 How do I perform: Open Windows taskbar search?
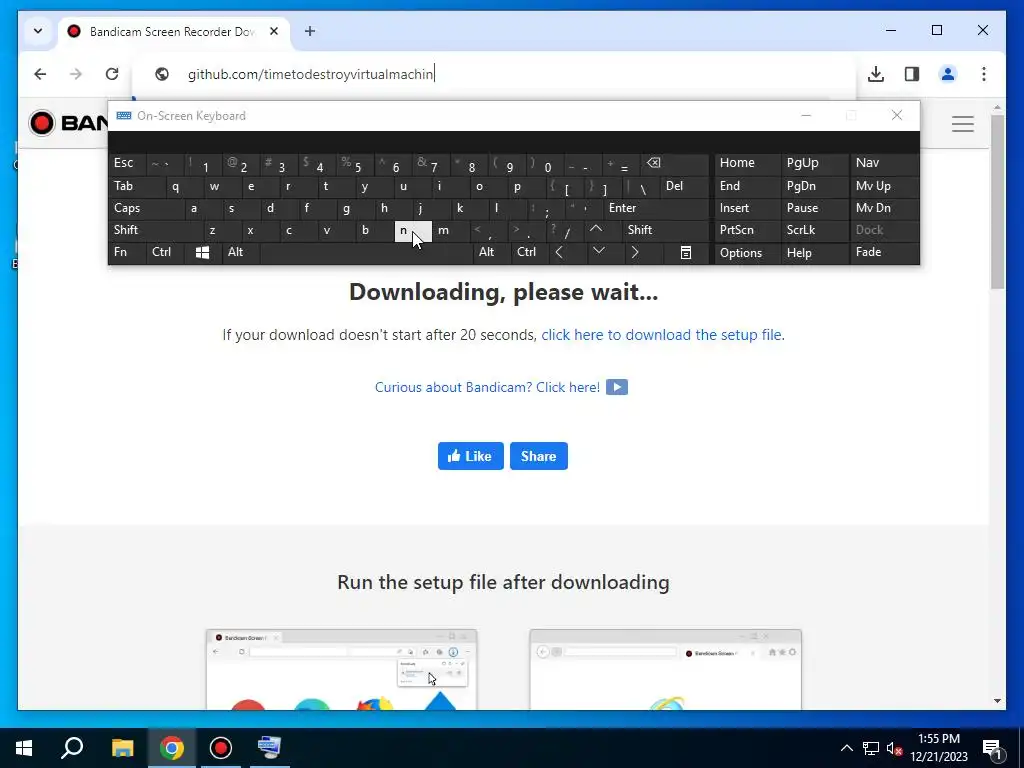72,748
